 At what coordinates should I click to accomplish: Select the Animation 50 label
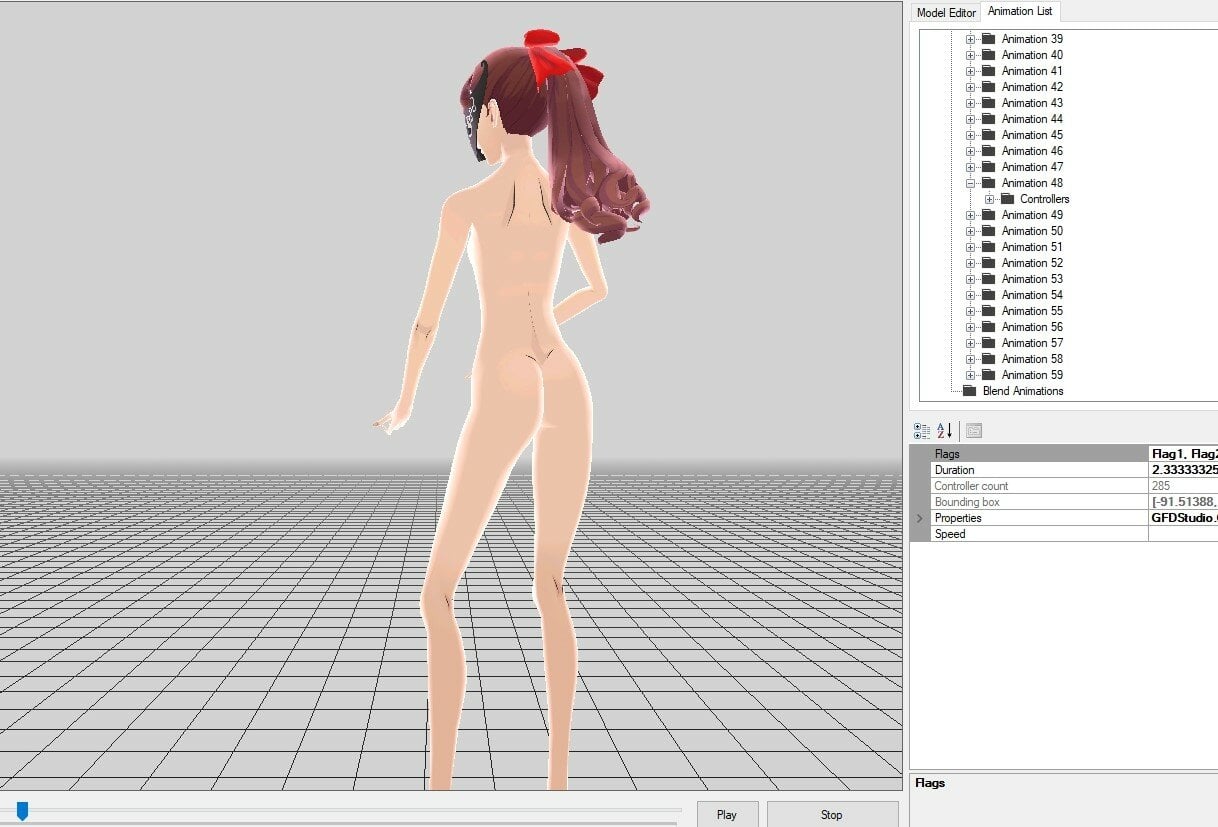(1032, 231)
